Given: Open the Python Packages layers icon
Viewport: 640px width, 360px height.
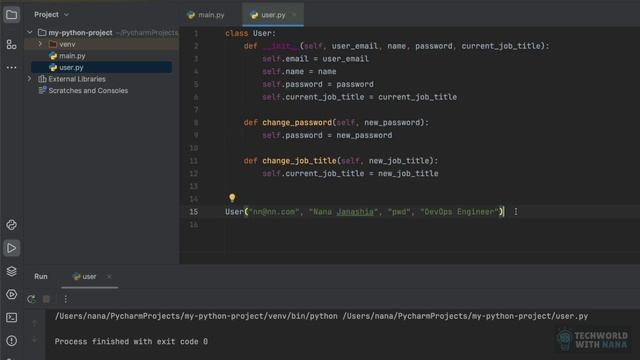Looking at the screenshot, I should coord(11,271).
